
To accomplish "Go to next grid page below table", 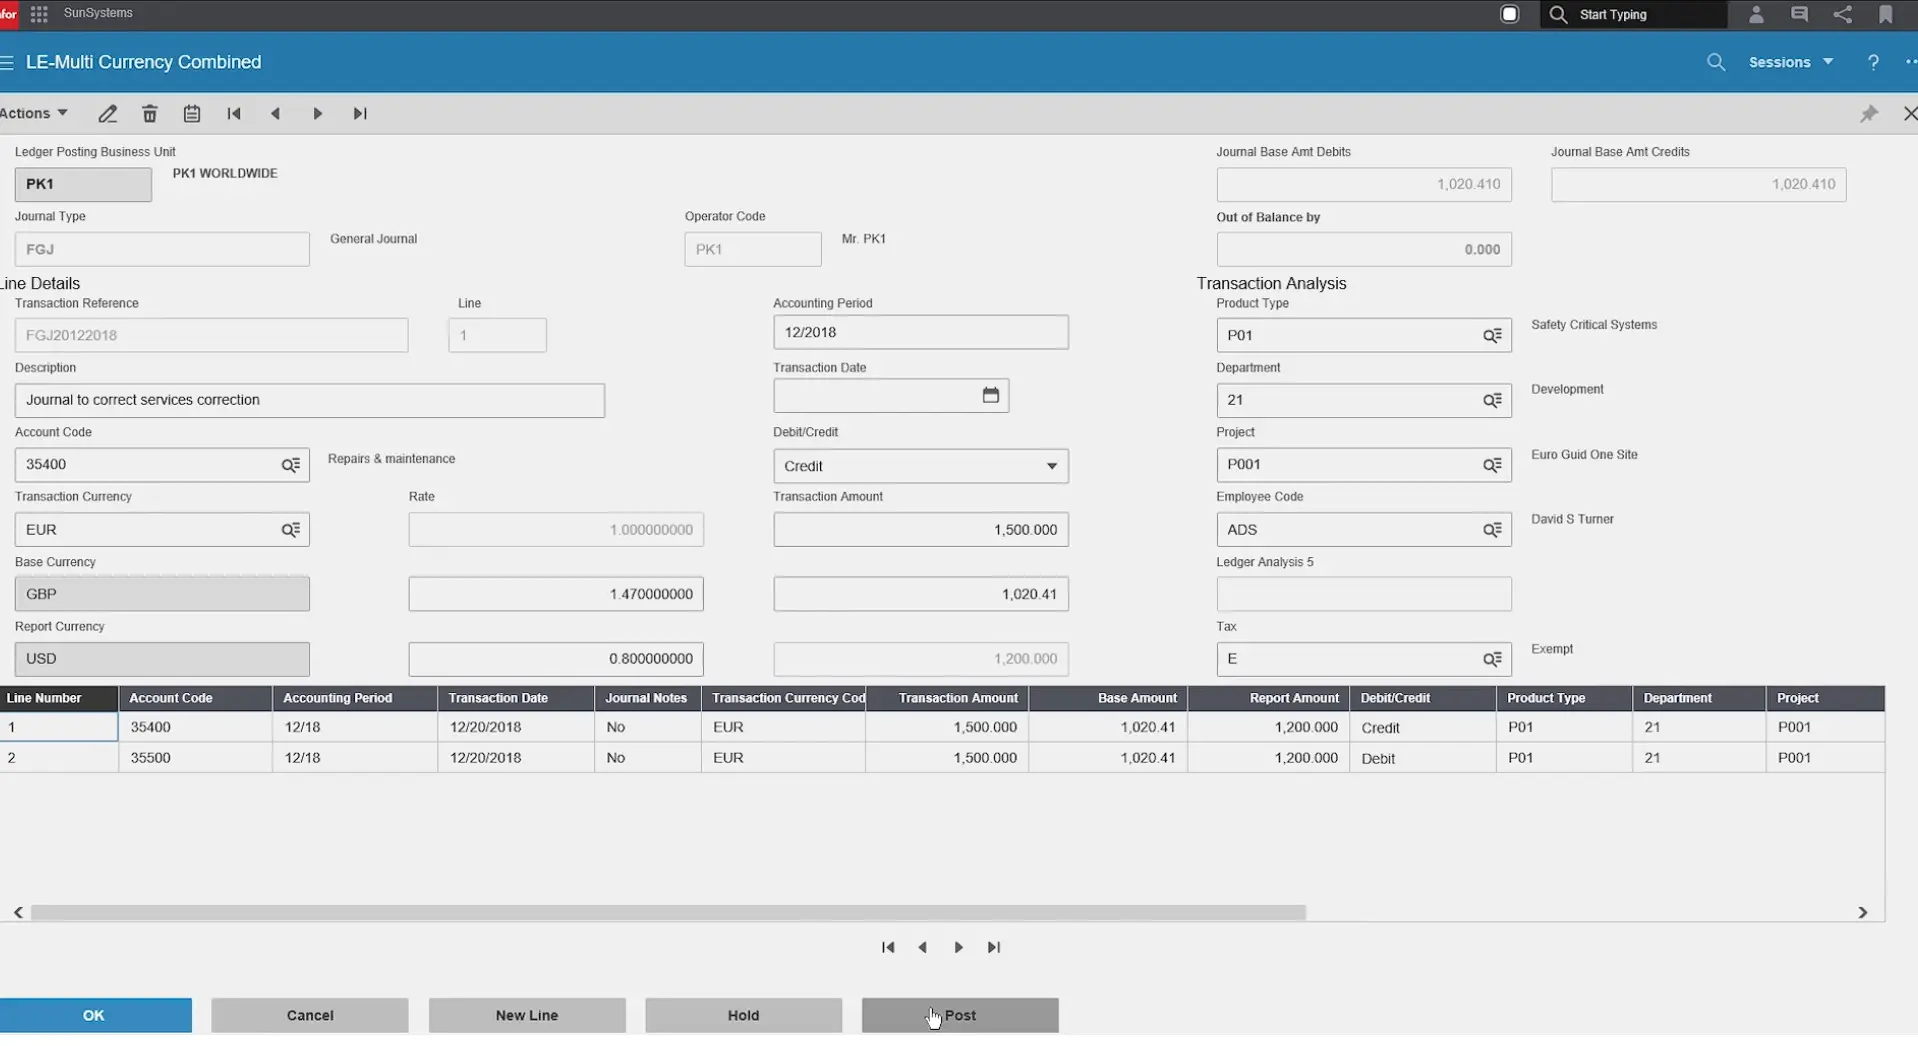I will [958, 948].
